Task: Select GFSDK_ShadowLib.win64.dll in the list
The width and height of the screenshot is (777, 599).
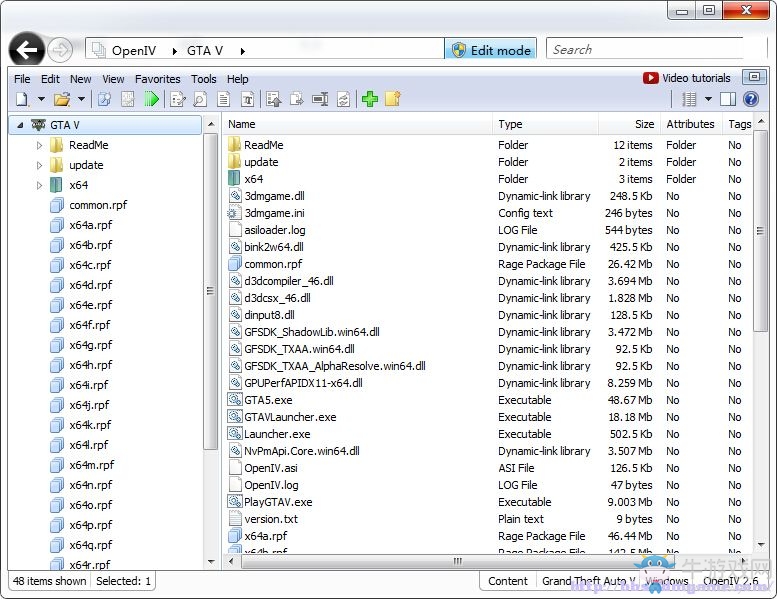Action: [312, 332]
